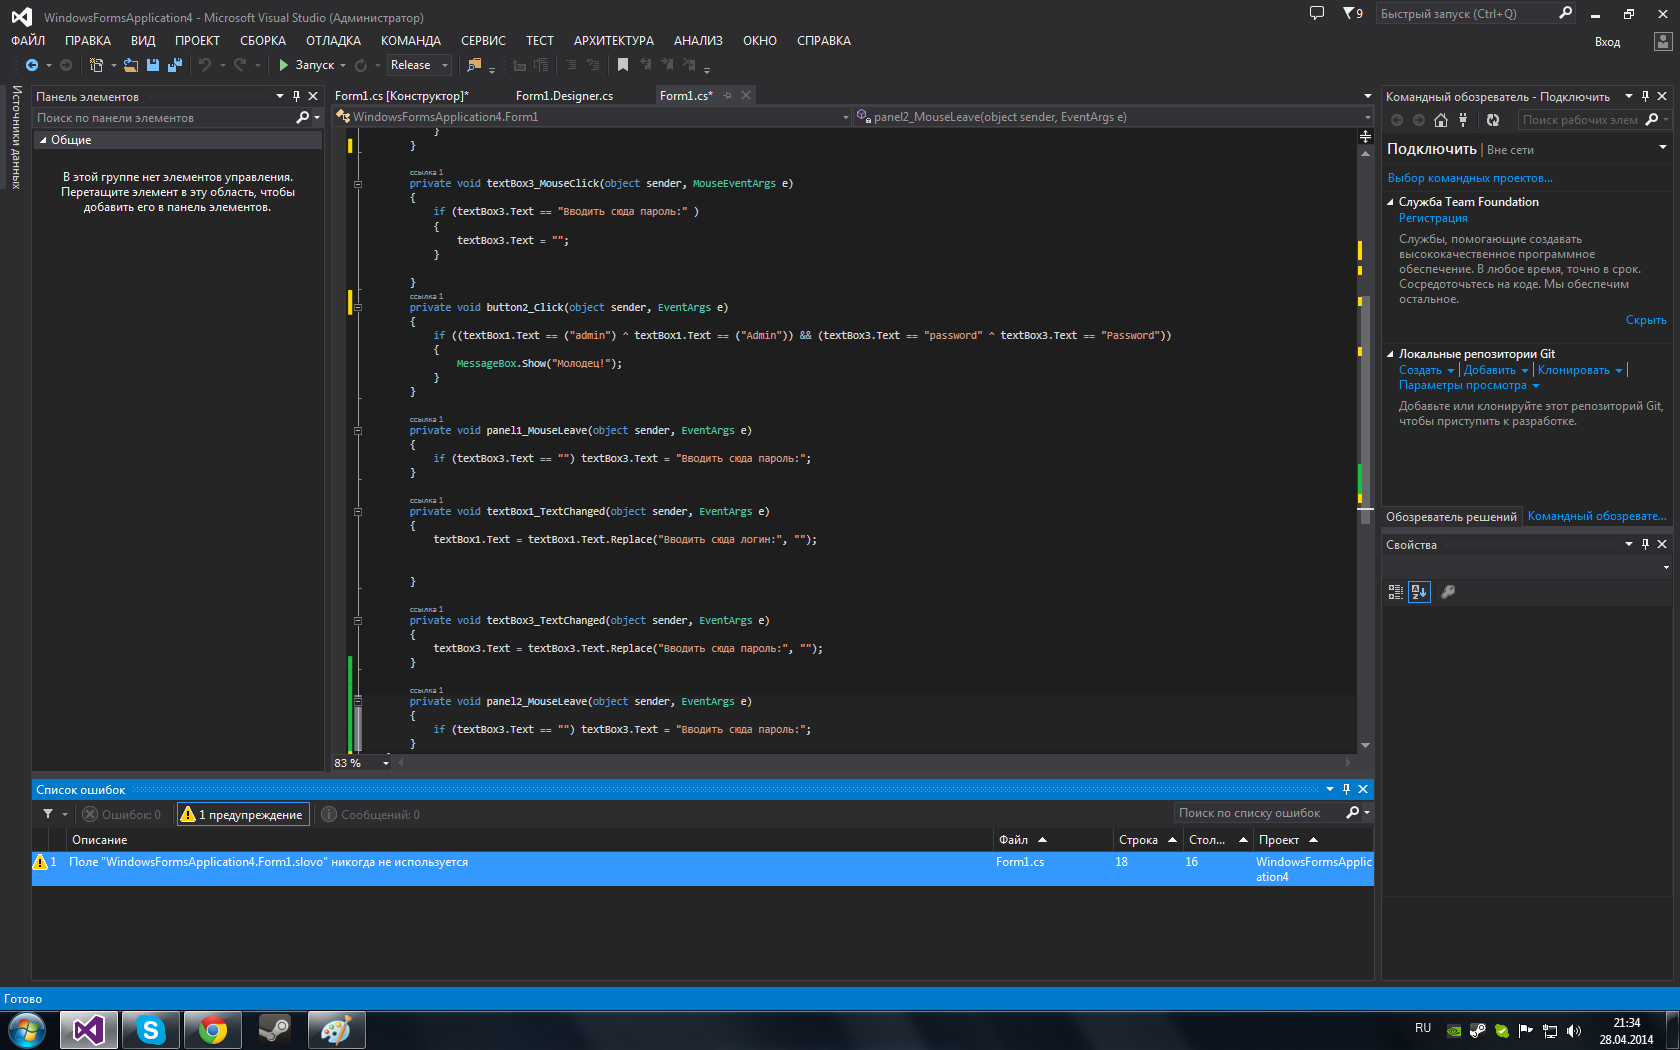Open the СБОРКА menu
Viewport: 1680px width, 1050px height.
coord(262,41)
